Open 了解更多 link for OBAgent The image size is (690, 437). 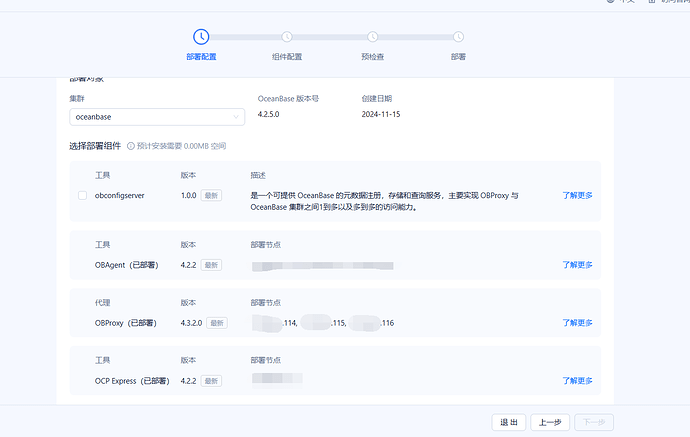pyautogui.click(x=577, y=265)
